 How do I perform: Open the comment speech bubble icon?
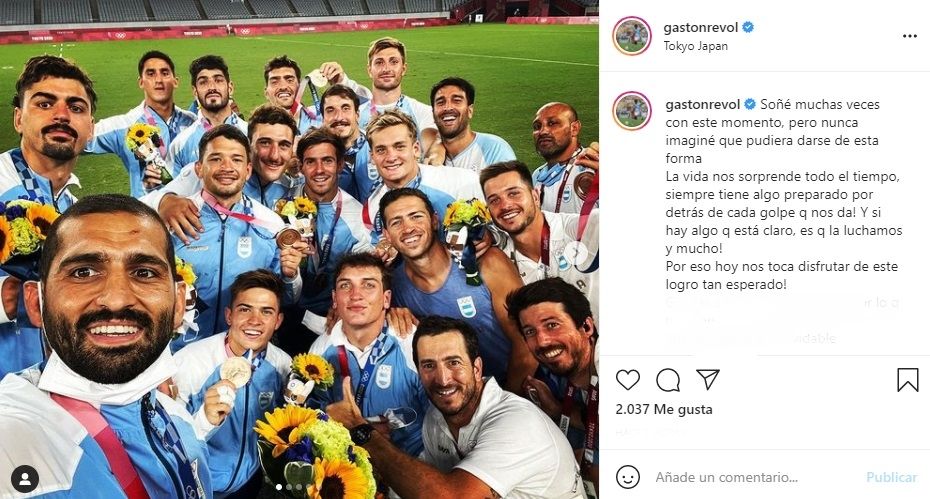668,380
